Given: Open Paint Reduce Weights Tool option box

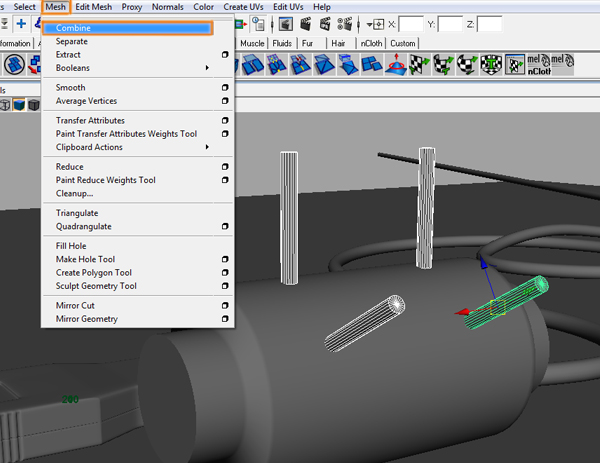Looking at the screenshot, I should click(225, 180).
